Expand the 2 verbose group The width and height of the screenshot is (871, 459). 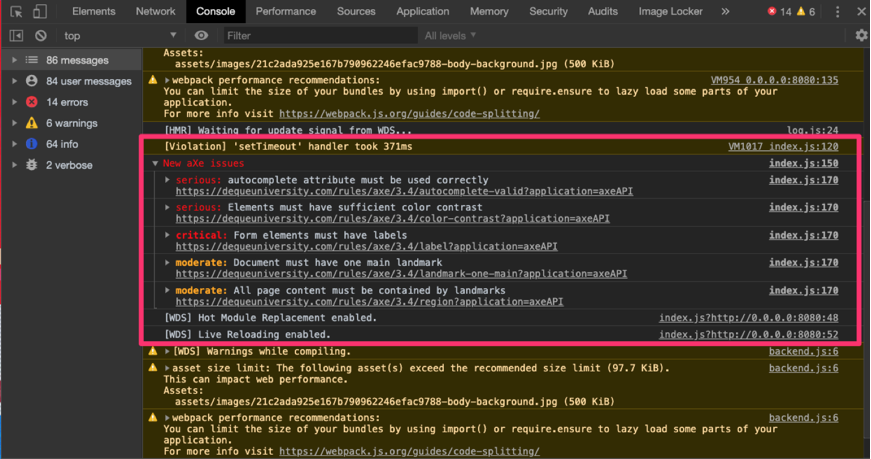tap(14, 165)
